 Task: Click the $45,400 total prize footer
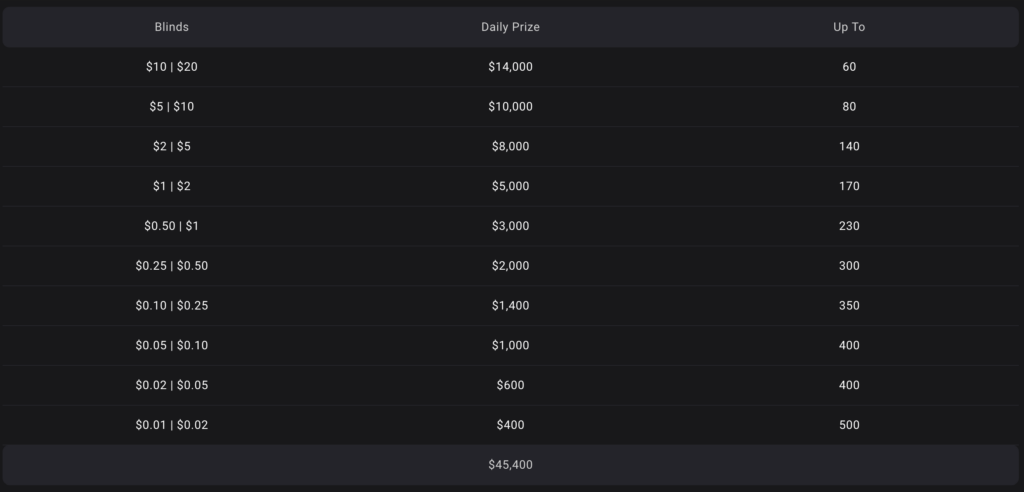click(511, 465)
